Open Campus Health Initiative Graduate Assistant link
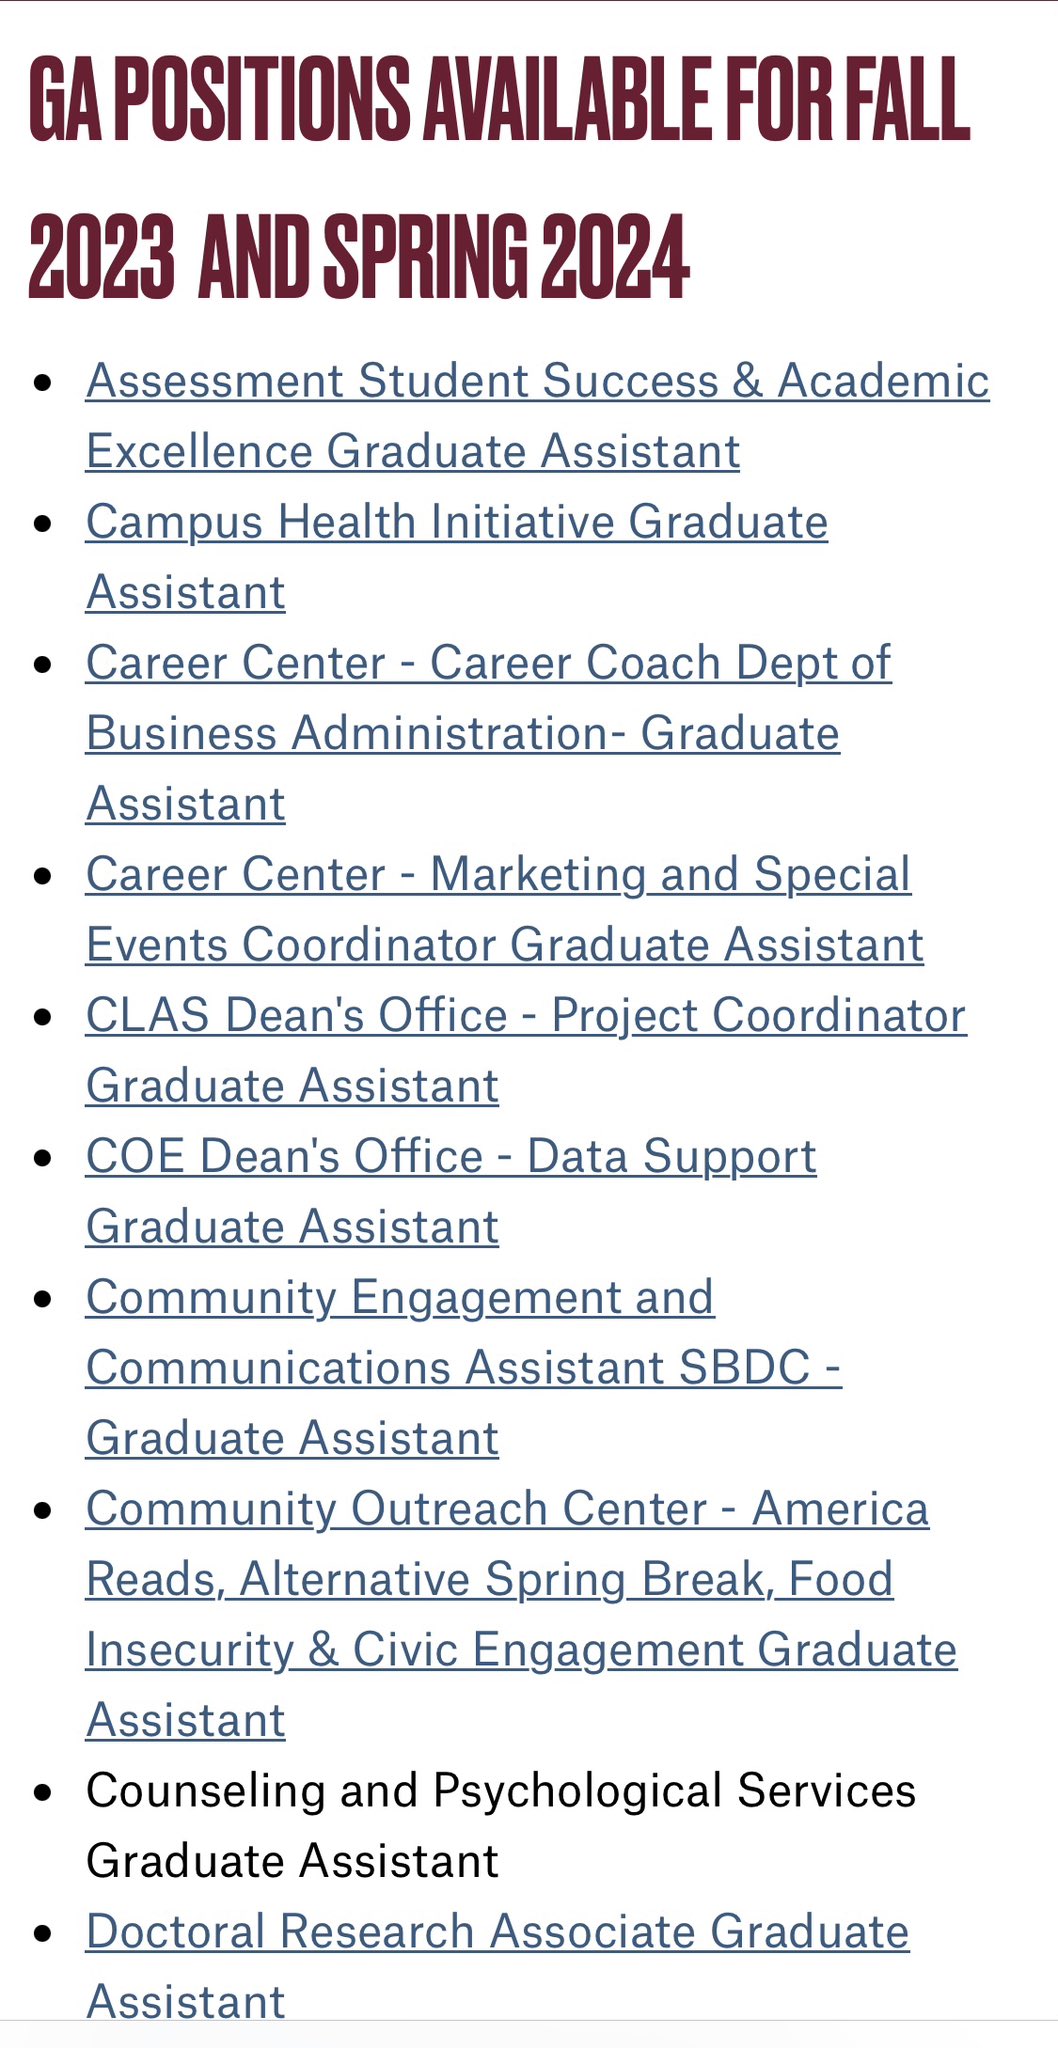1058x2048 pixels. pos(457,557)
